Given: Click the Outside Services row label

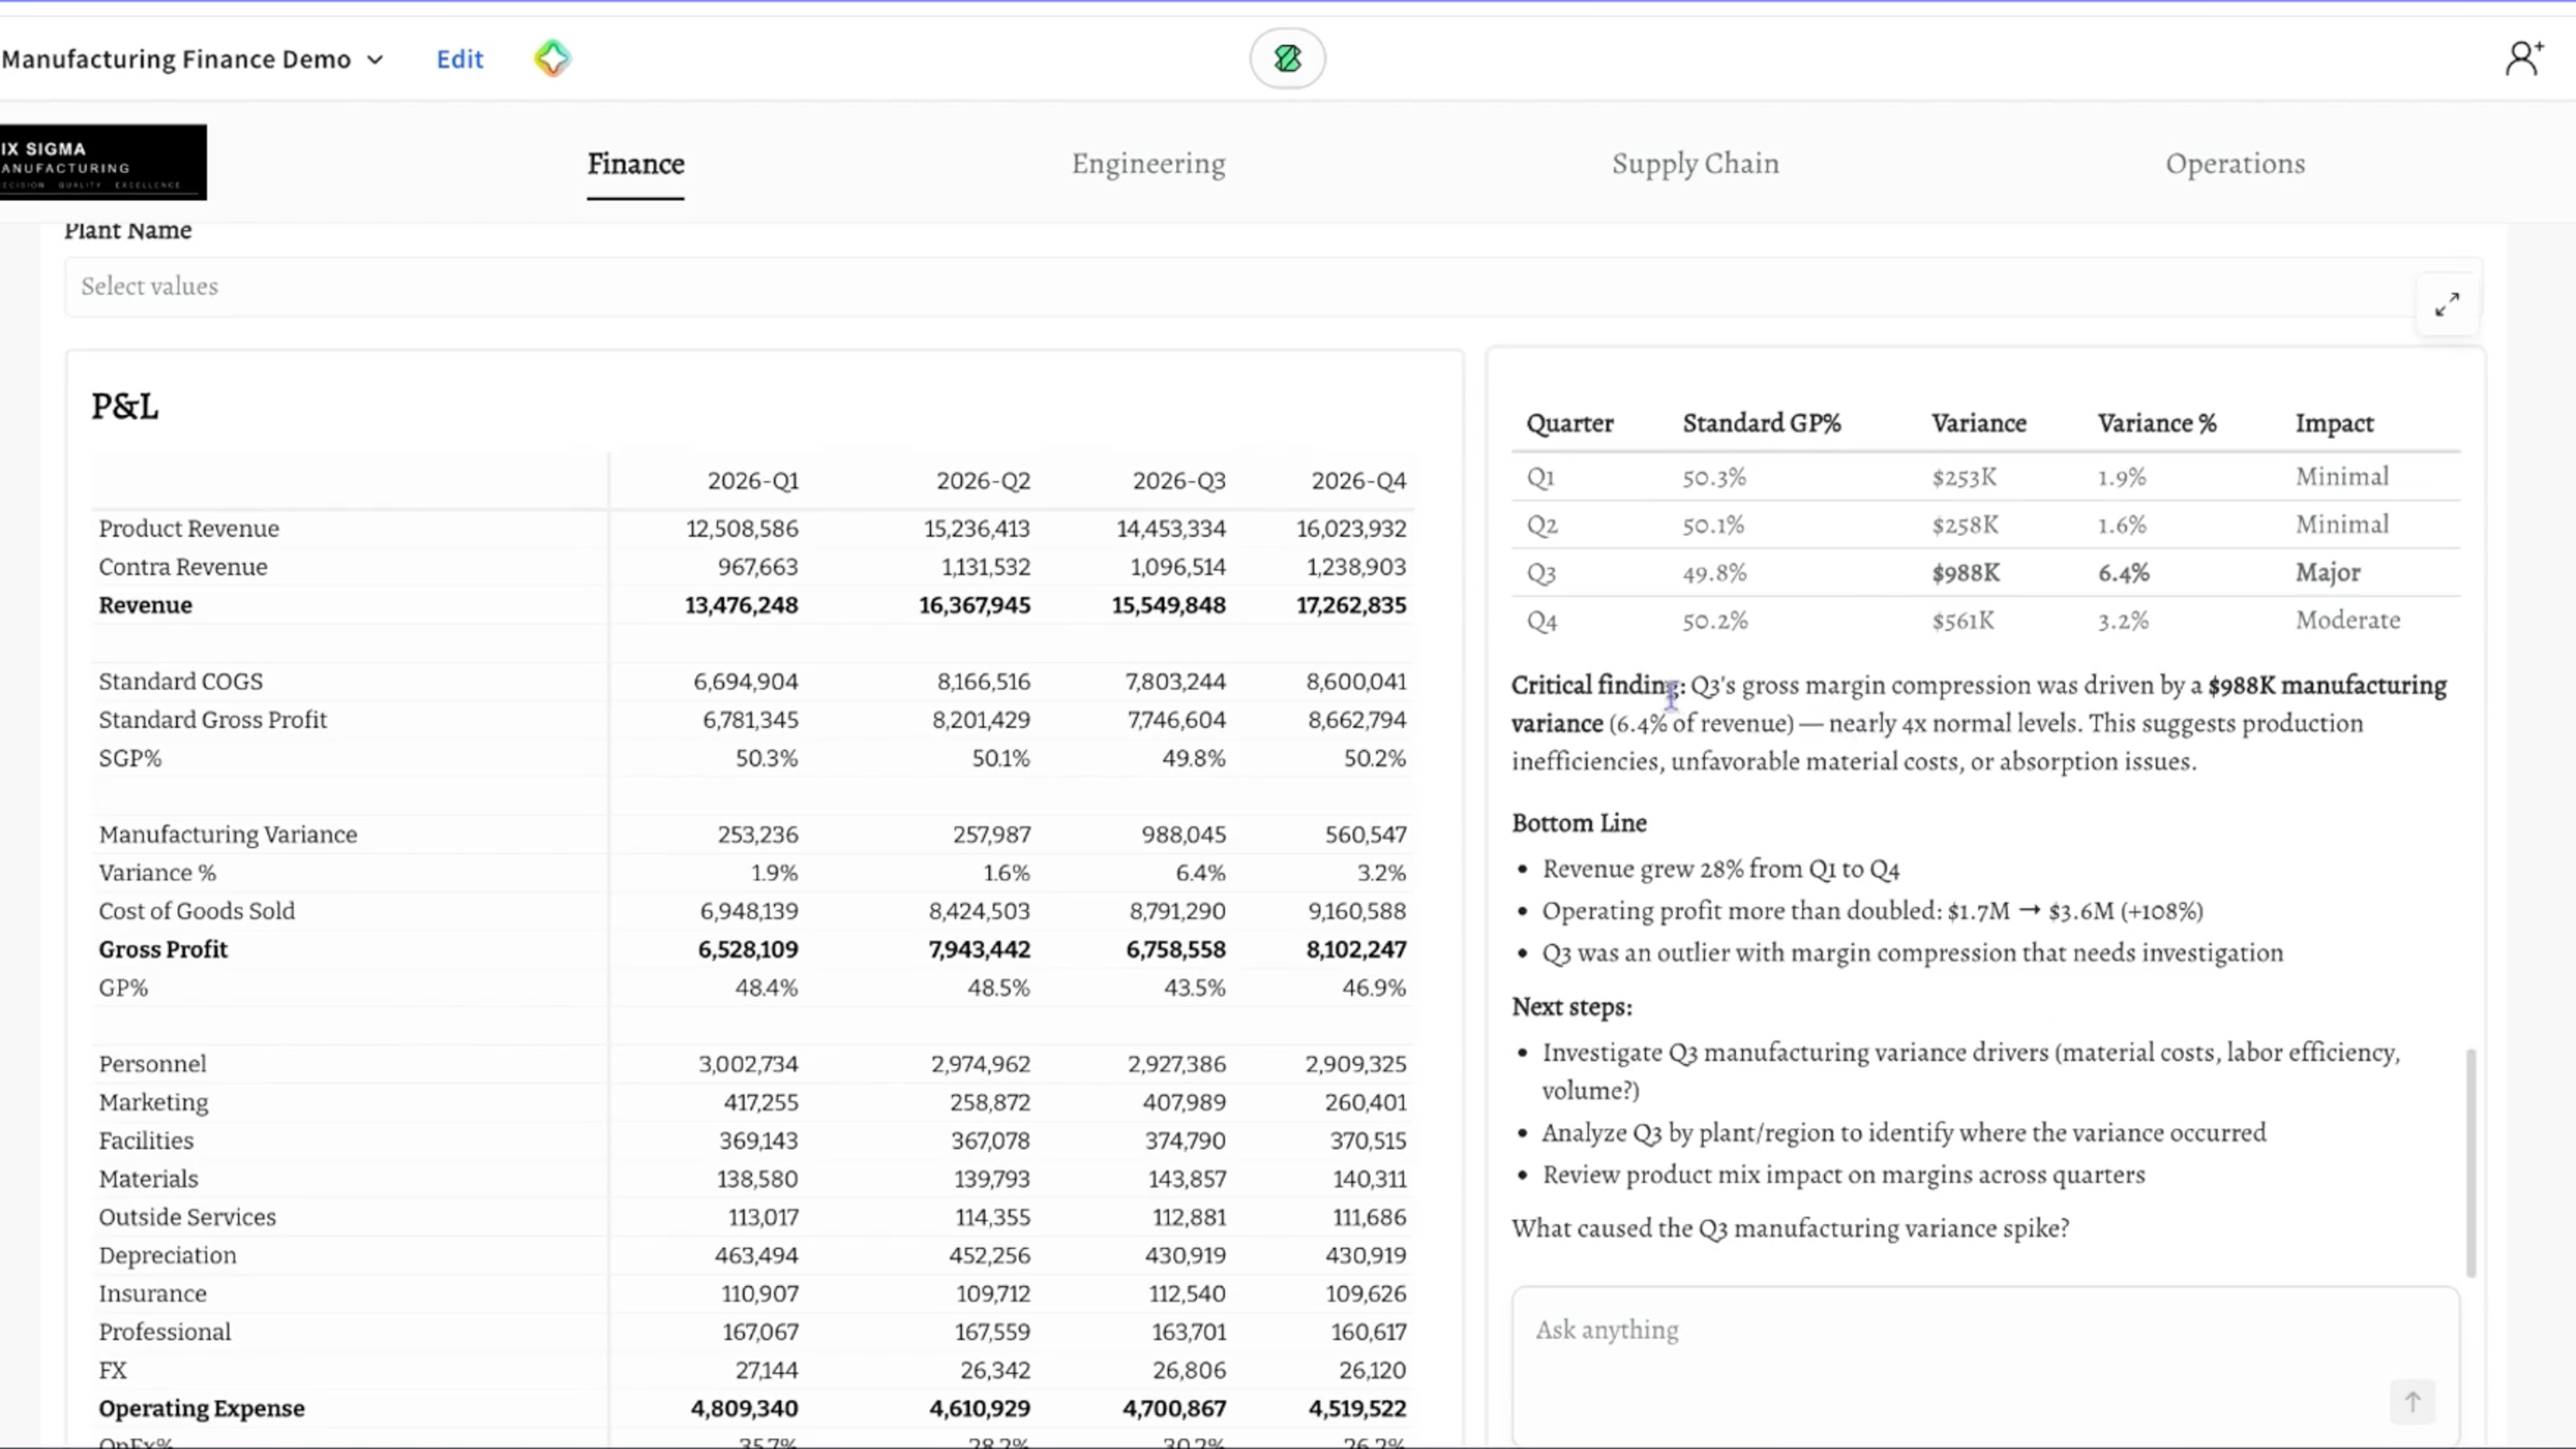Looking at the screenshot, I should click(x=187, y=1217).
